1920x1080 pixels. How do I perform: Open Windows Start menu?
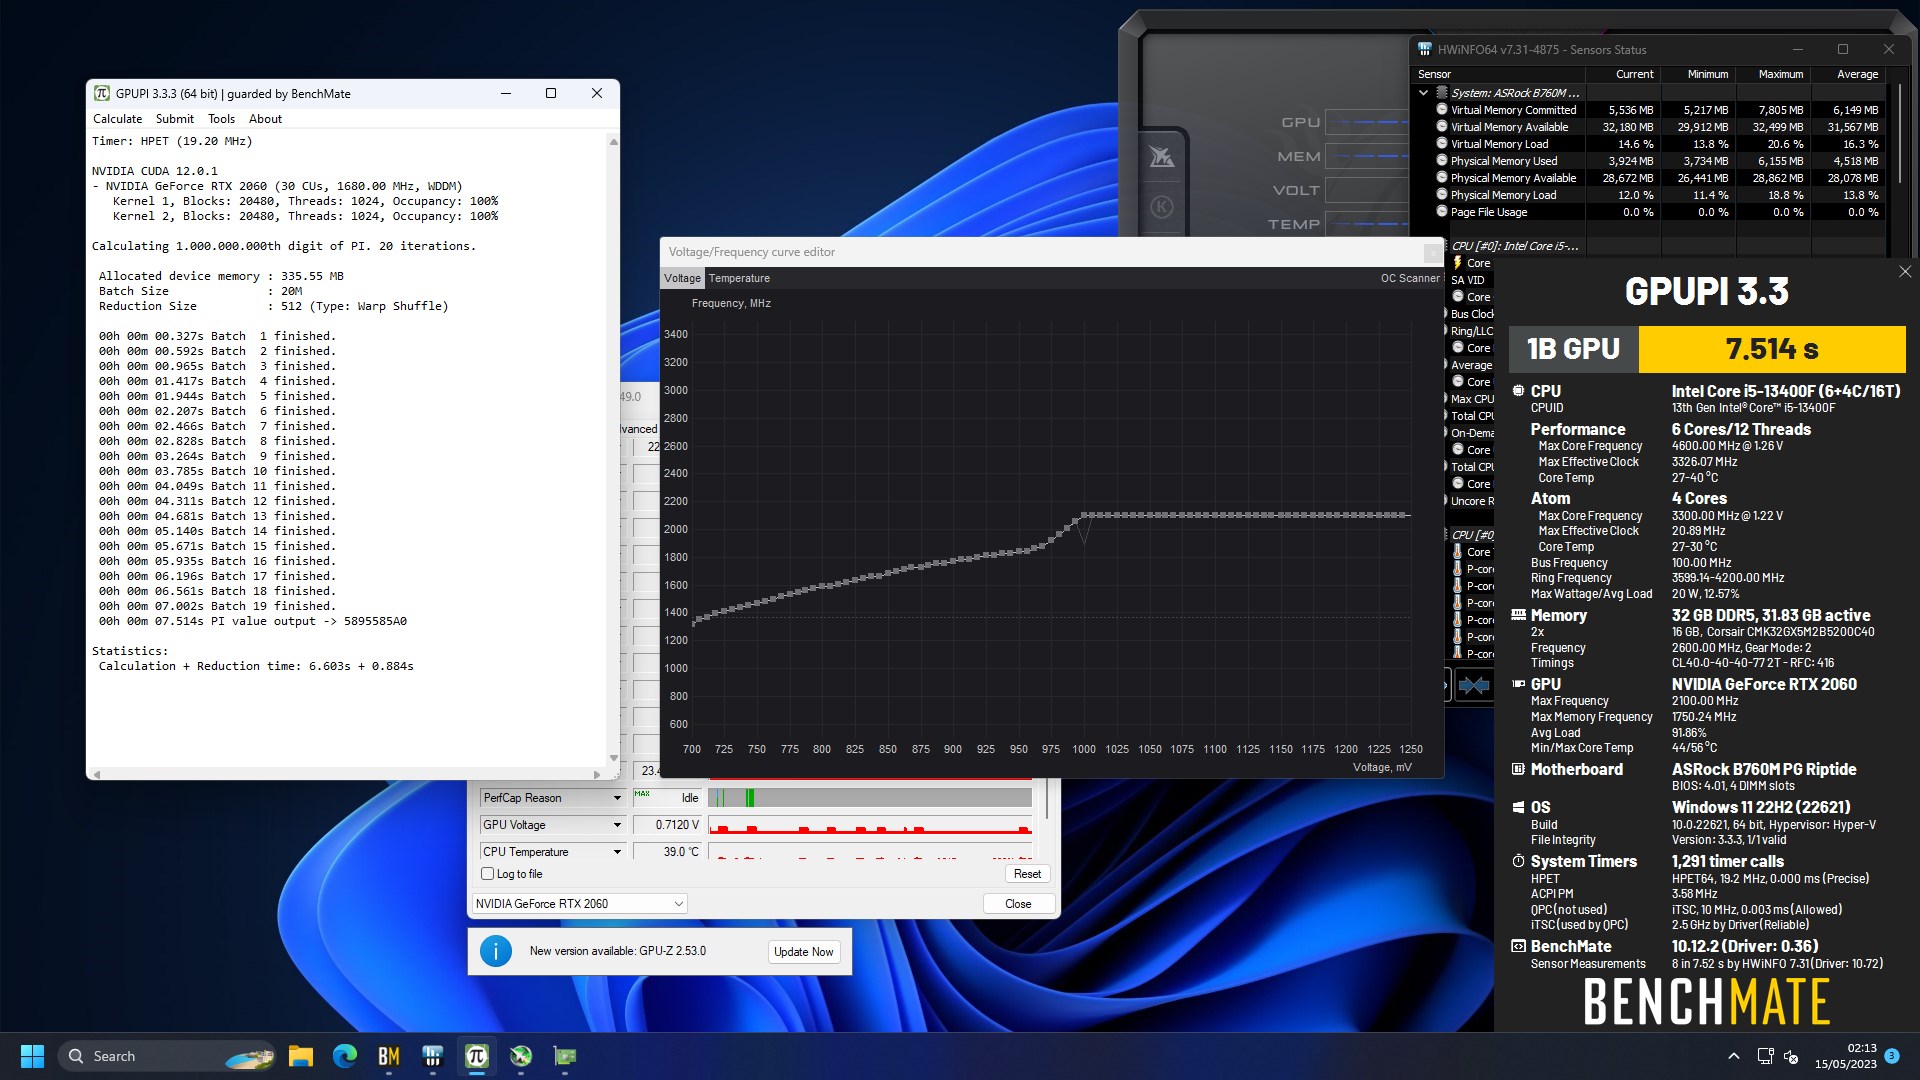tap(32, 1056)
